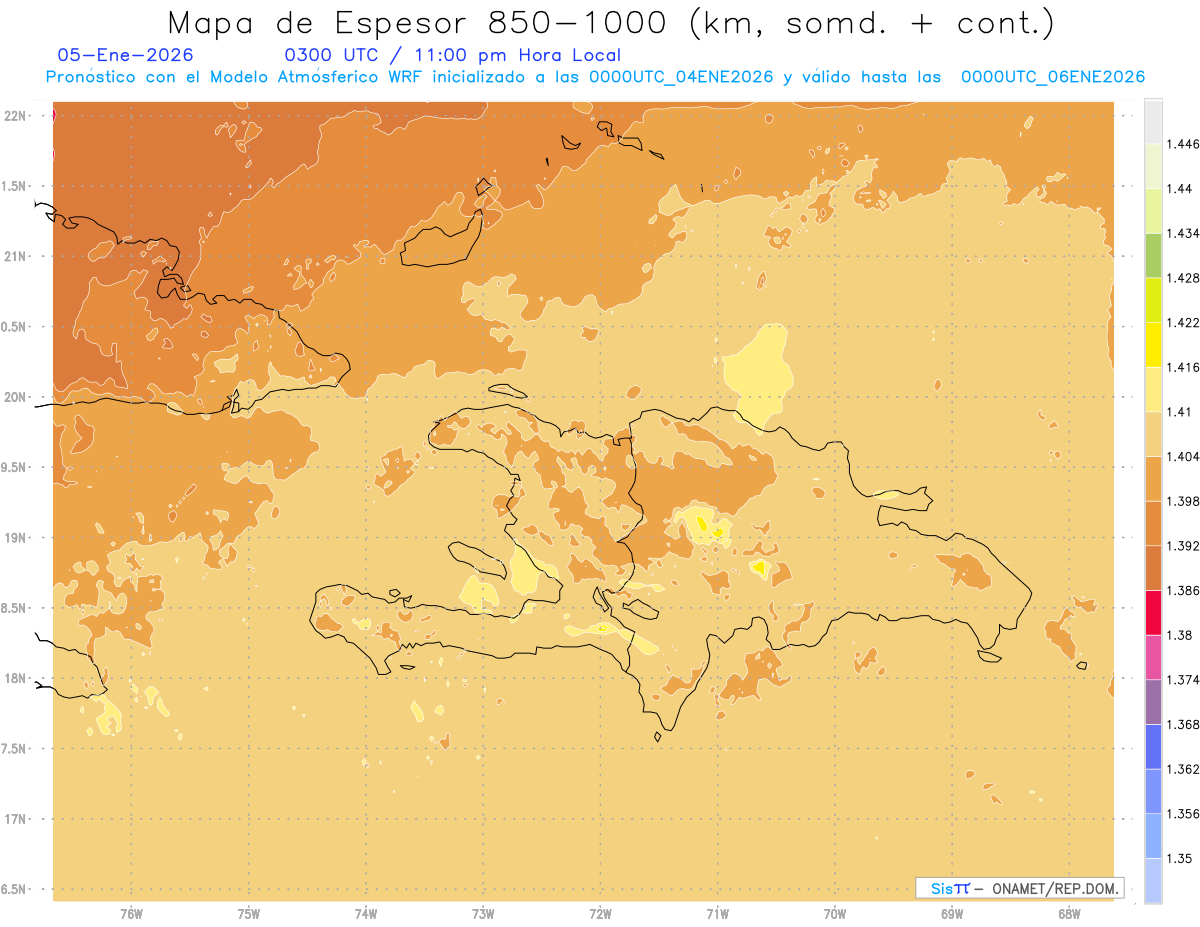This screenshot has height=927, width=1200.
Task: Click the legend value 1.428
Action: (1184, 278)
